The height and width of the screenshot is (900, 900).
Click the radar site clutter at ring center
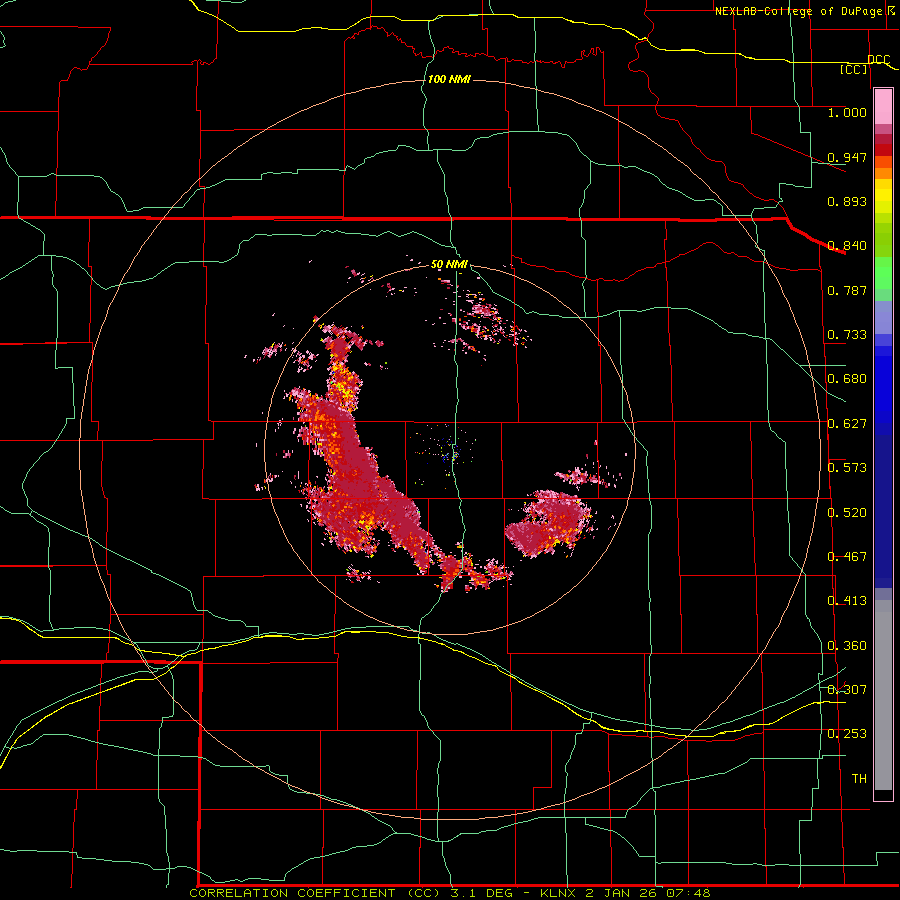pyautogui.click(x=451, y=452)
